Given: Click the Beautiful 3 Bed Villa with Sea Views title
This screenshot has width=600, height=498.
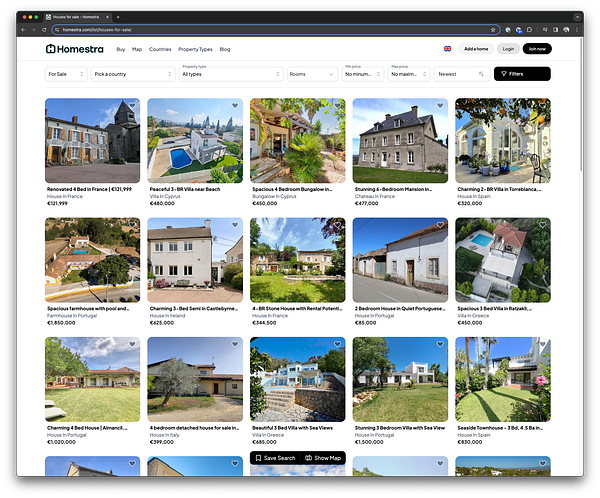Looking at the screenshot, I should tap(292, 428).
